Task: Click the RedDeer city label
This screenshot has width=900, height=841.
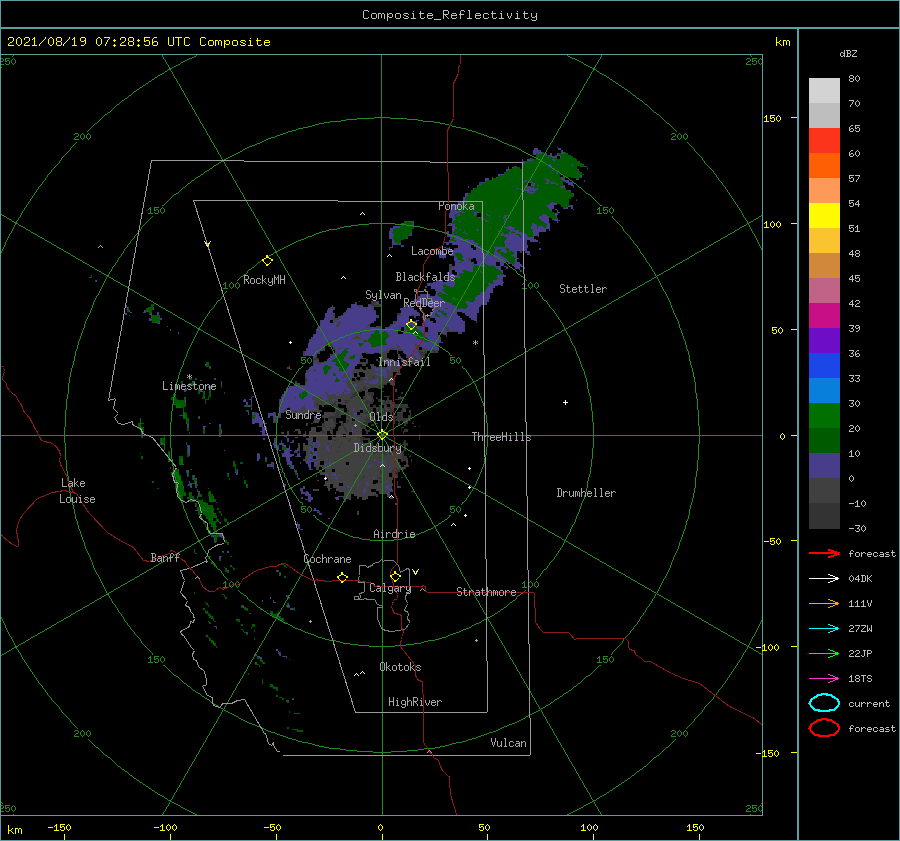Action: (424, 303)
